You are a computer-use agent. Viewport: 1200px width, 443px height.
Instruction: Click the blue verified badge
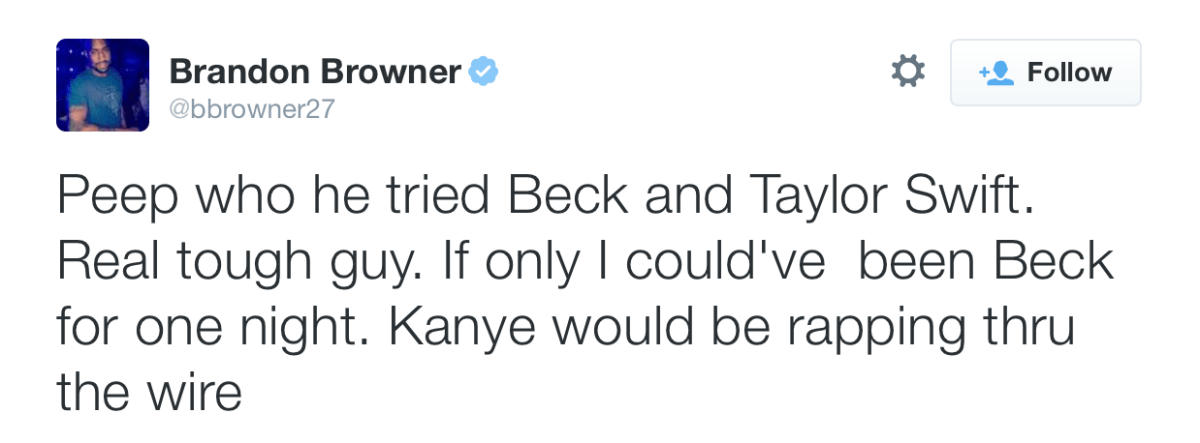pos(485,72)
